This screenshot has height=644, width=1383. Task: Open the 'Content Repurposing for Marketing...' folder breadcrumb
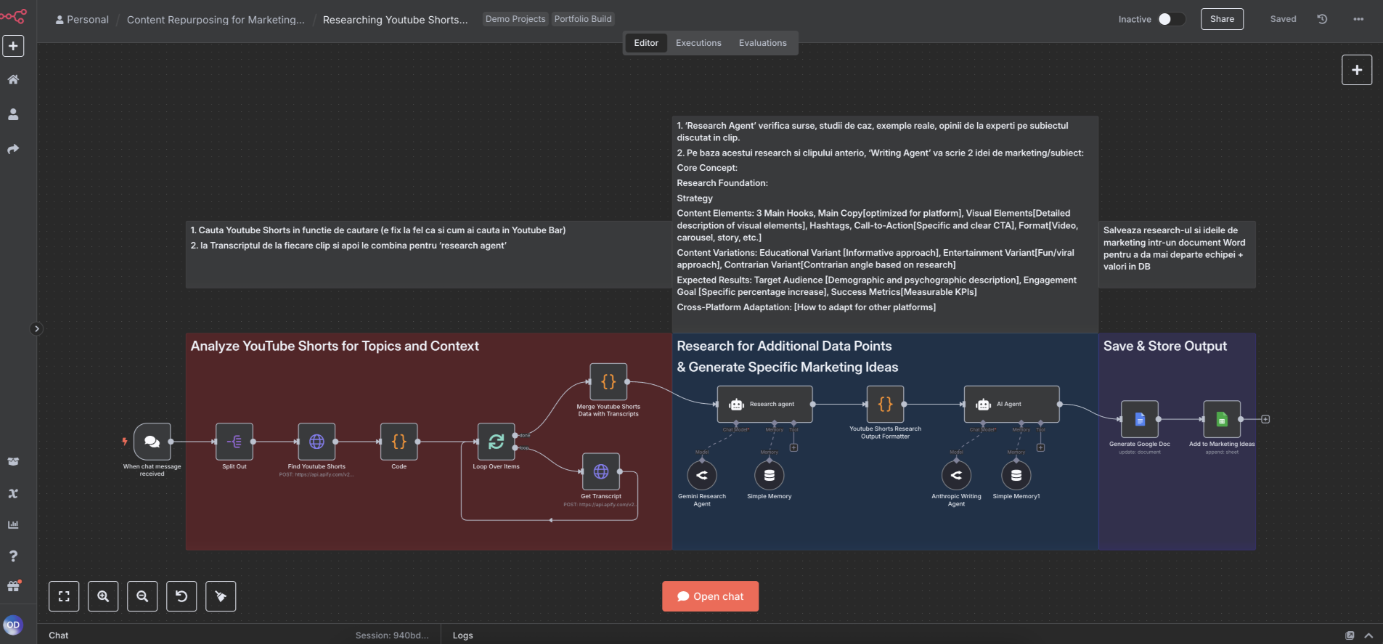tap(216, 19)
